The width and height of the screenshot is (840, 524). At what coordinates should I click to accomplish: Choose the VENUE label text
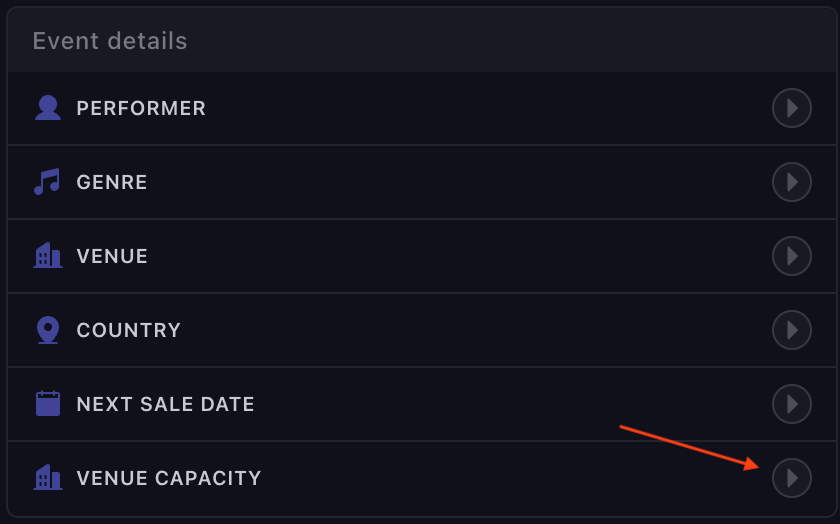(x=112, y=256)
